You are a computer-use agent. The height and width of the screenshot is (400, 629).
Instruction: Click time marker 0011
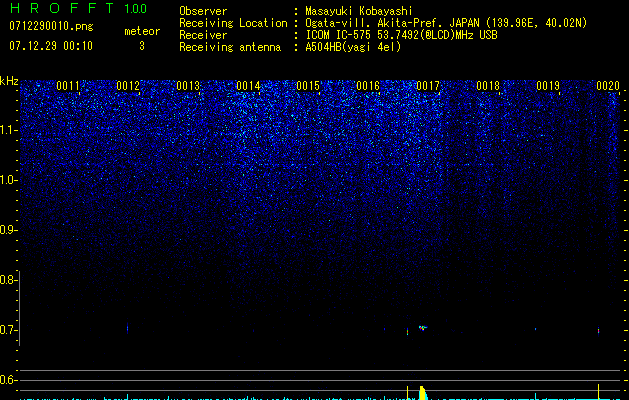68,86
